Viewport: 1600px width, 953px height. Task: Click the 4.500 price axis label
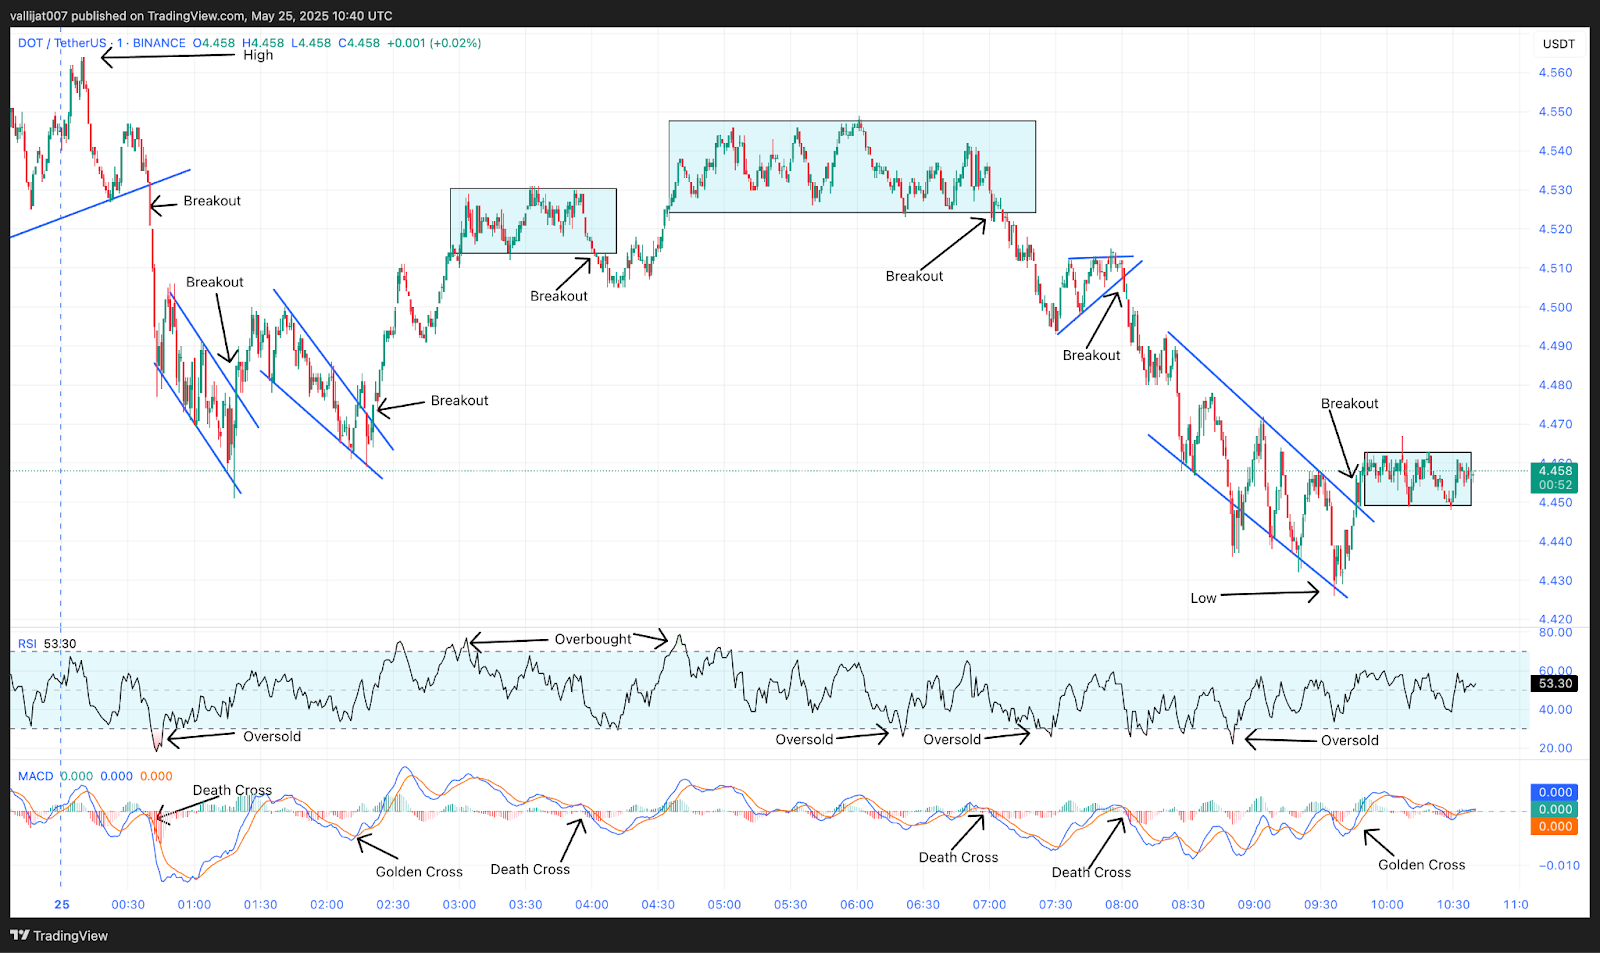[1555, 307]
